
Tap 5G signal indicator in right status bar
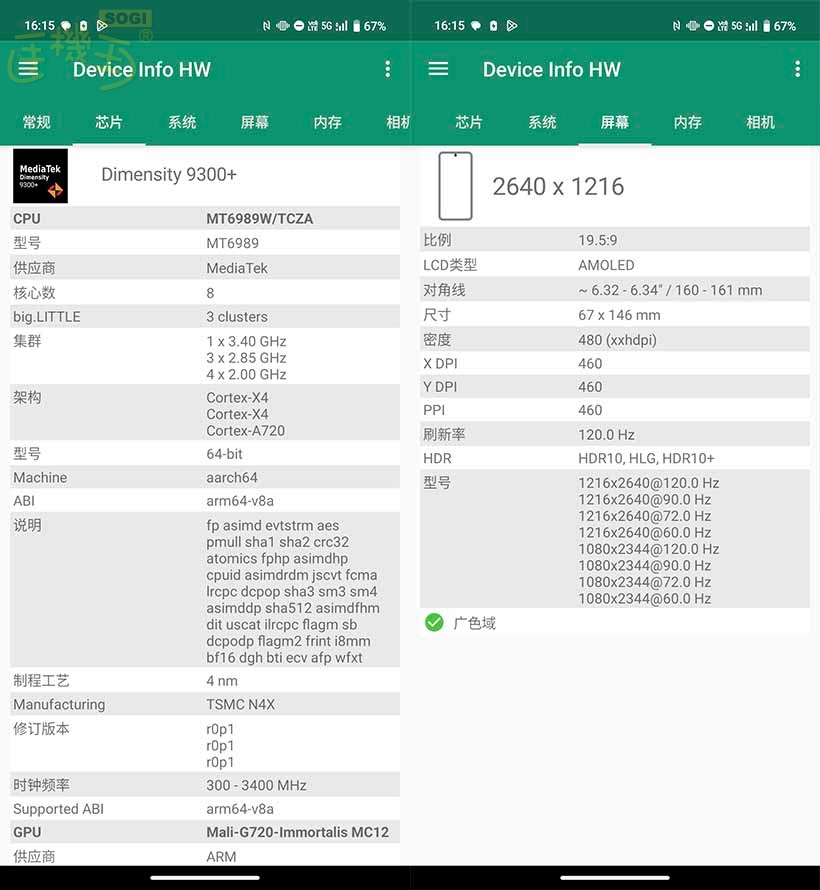pyautogui.click(x=744, y=26)
